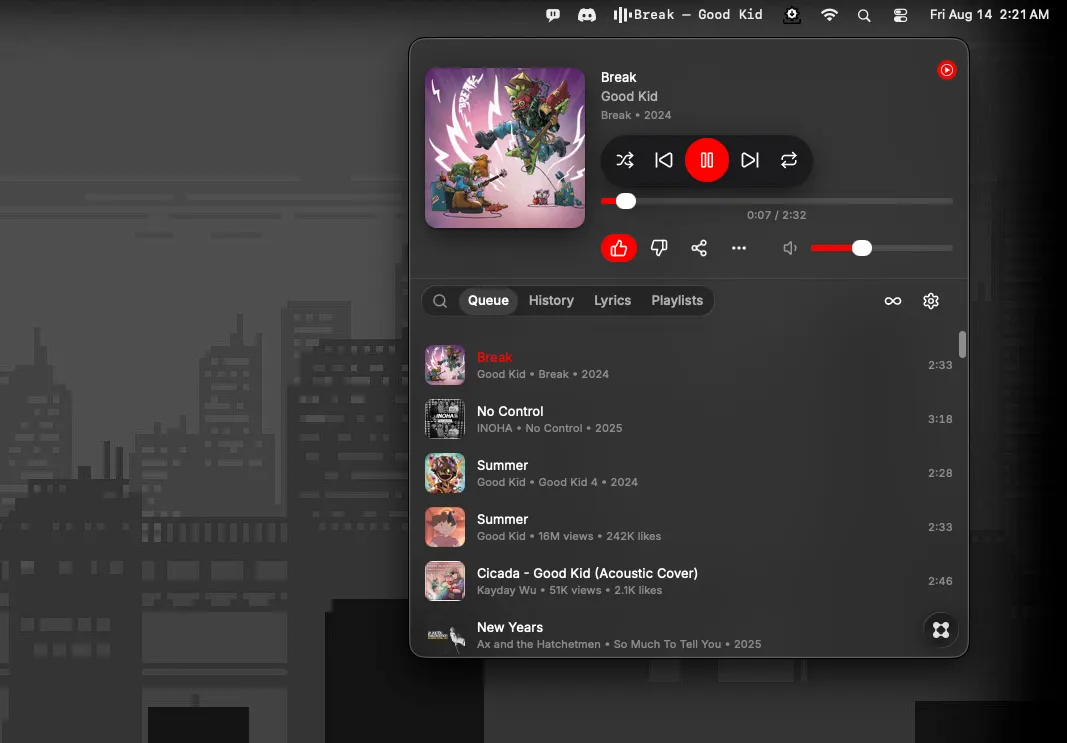Click the gear badge menu bar icon
Viewport: 1067px width, 743px height.
791,15
